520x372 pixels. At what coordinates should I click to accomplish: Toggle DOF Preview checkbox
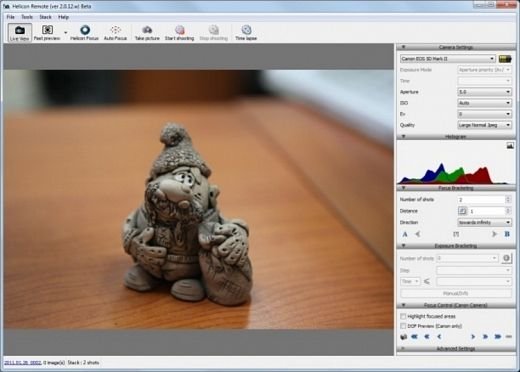(403, 326)
